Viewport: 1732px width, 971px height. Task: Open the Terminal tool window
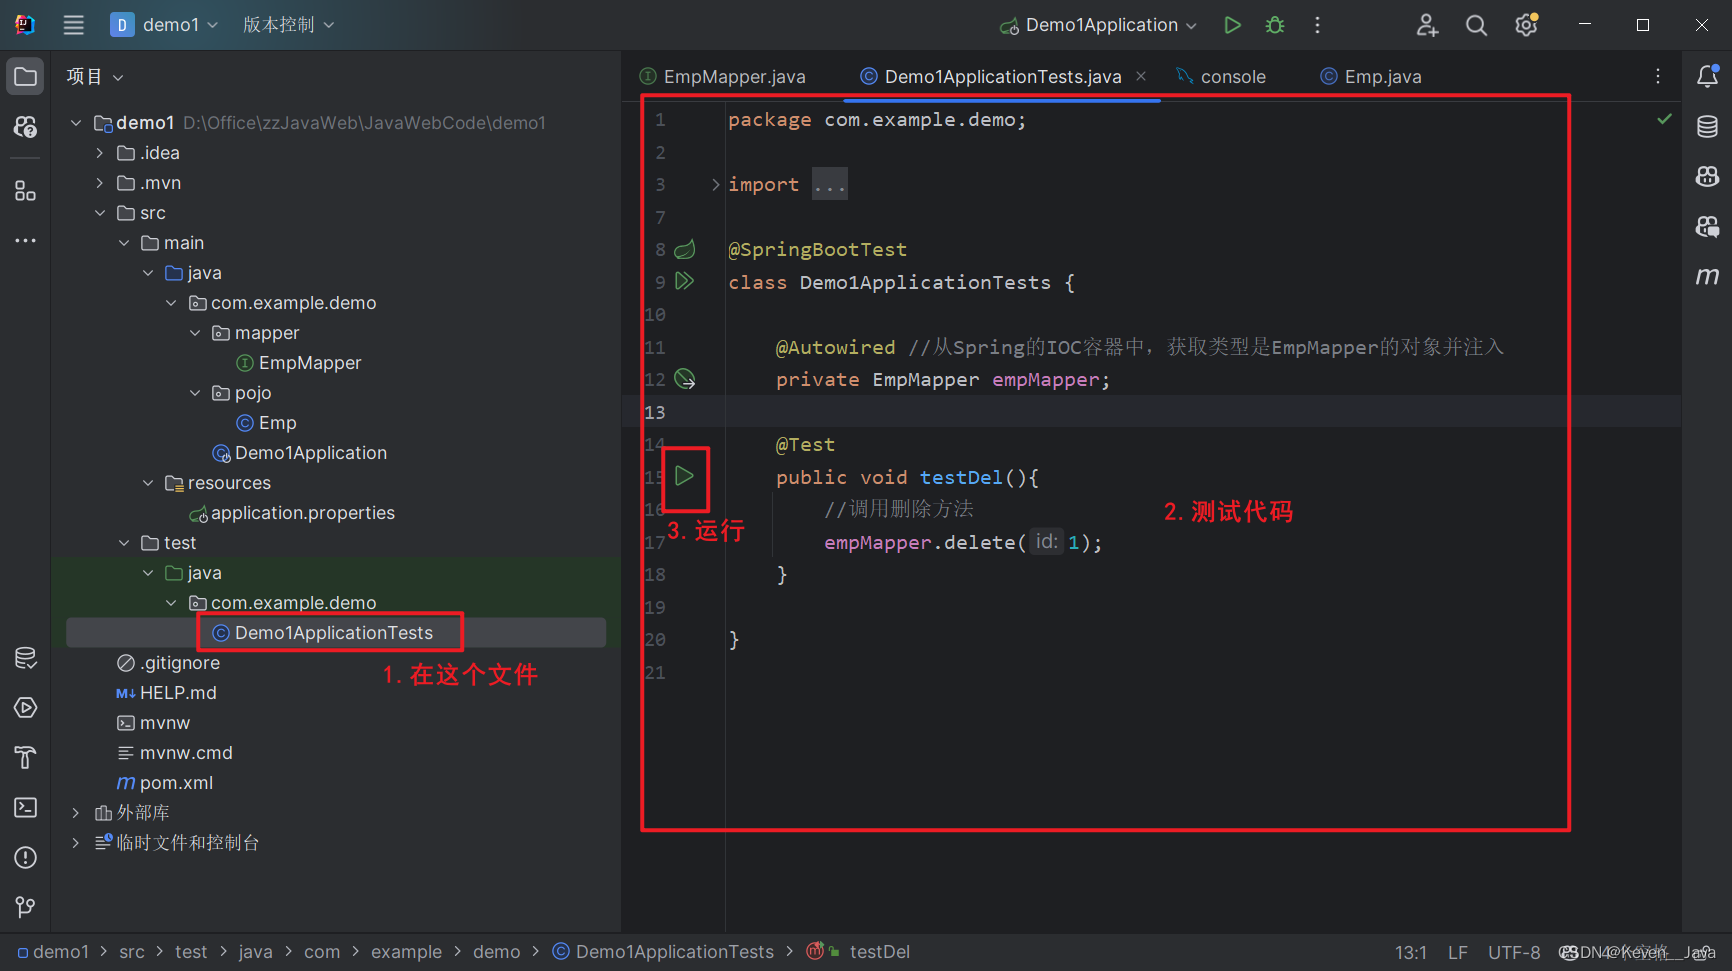(x=25, y=807)
